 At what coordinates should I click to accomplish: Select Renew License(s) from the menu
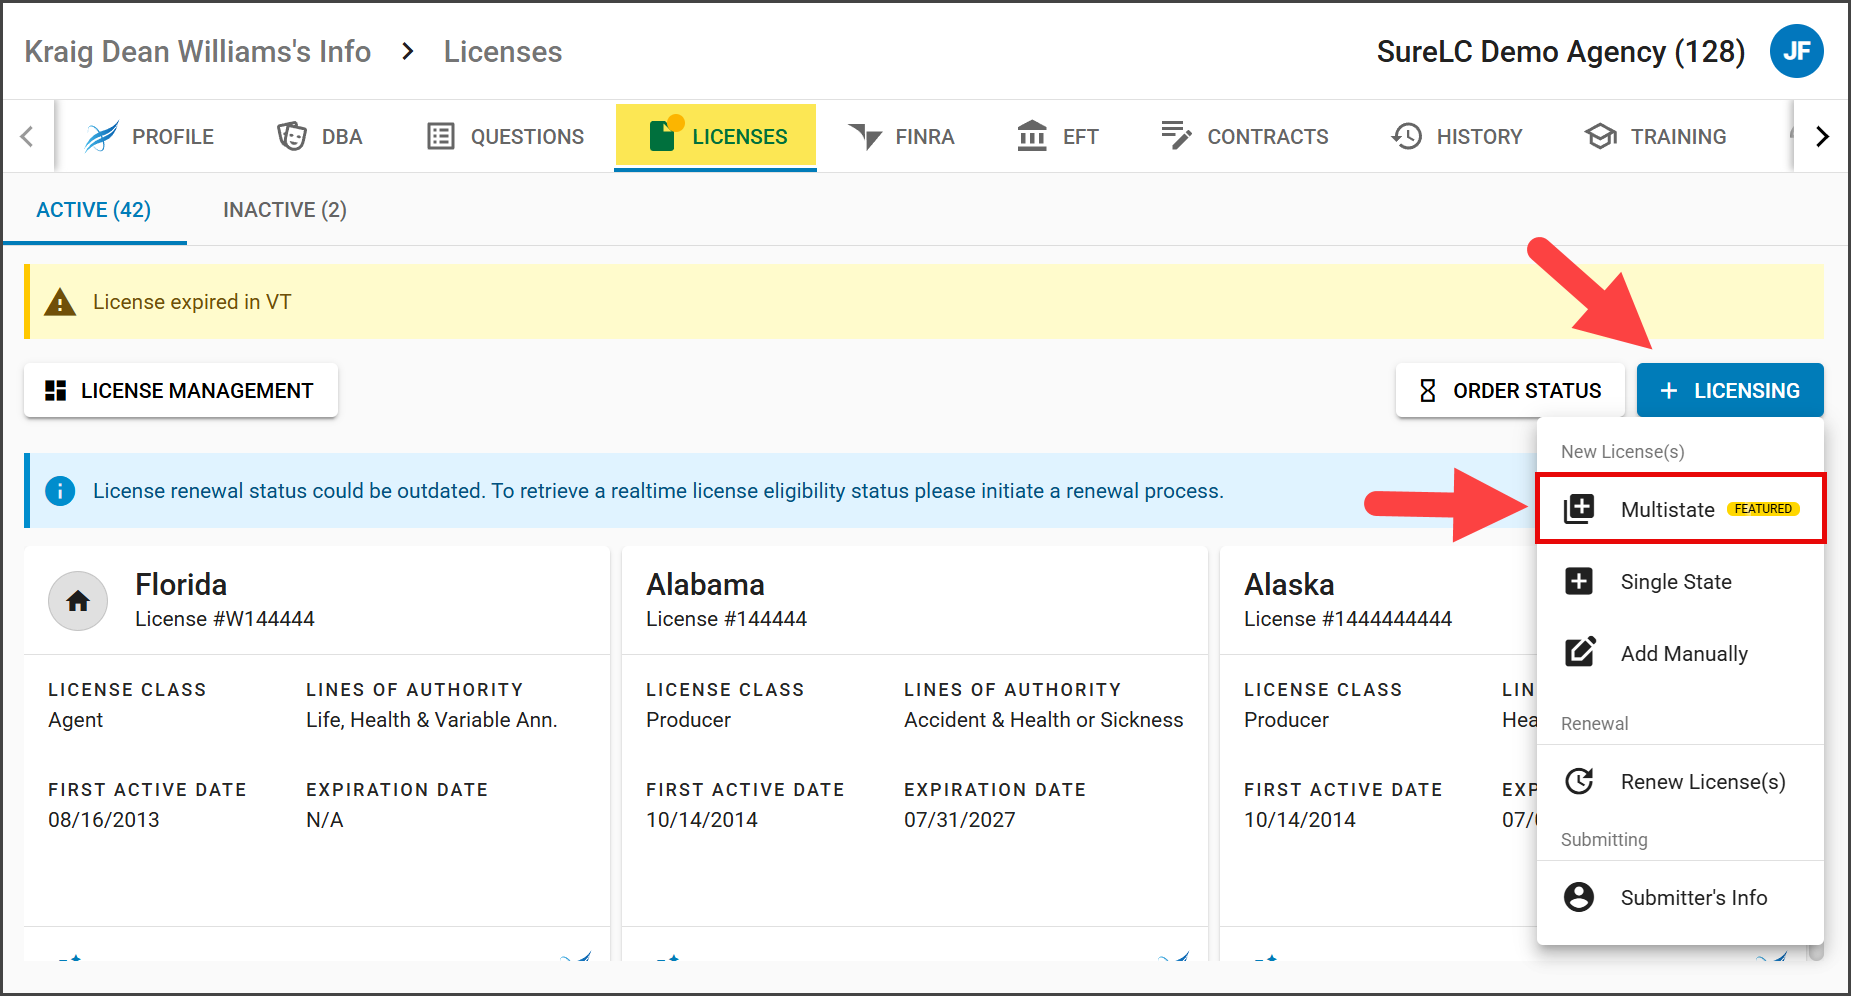(1681, 781)
